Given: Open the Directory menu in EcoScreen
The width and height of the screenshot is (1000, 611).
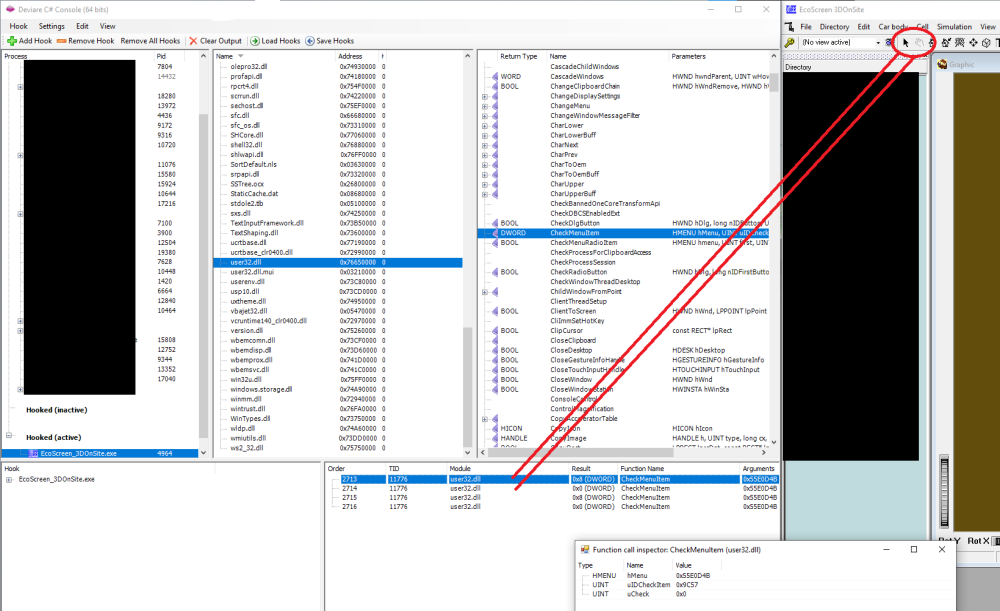Looking at the screenshot, I should [834, 27].
